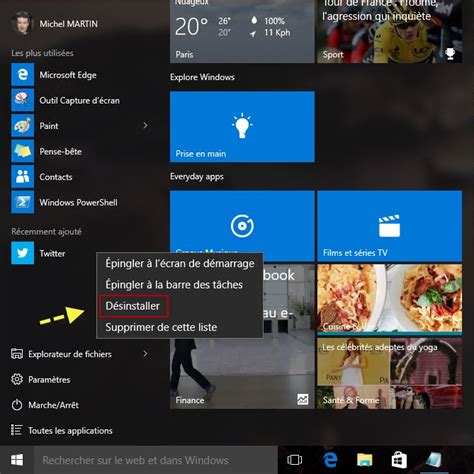474x474 pixels.
Task: Open the Paris weather tile
Action: pyautogui.click(x=242, y=31)
